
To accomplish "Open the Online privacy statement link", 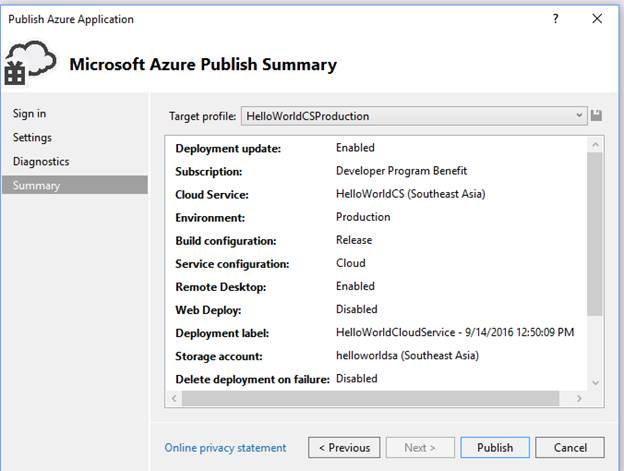I will pyautogui.click(x=225, y=448).
